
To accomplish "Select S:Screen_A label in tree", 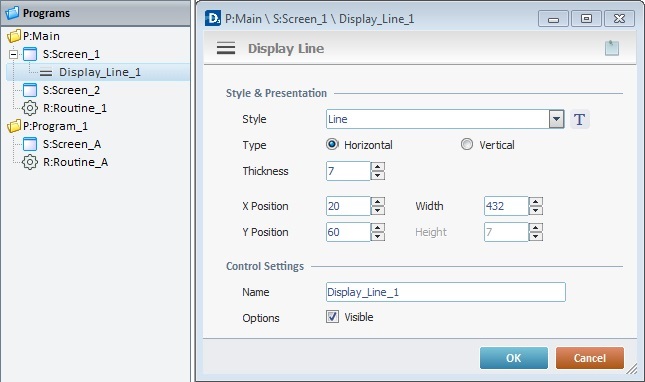I will [72, 144].
